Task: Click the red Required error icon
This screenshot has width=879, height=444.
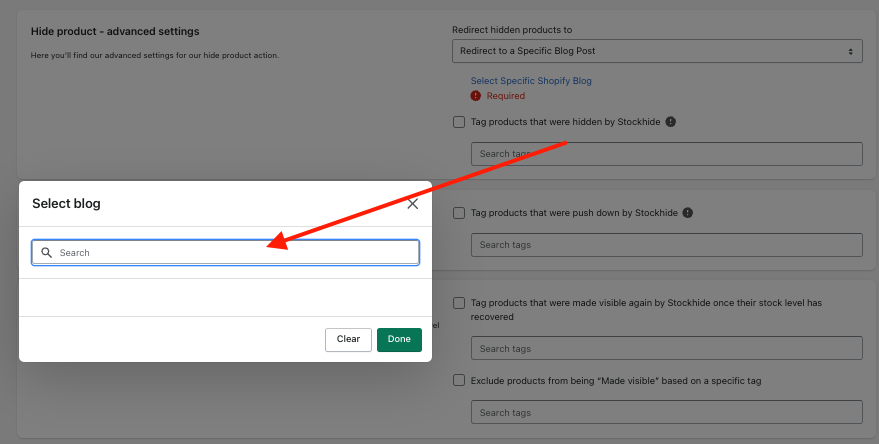Action: (x=476, y=96)
